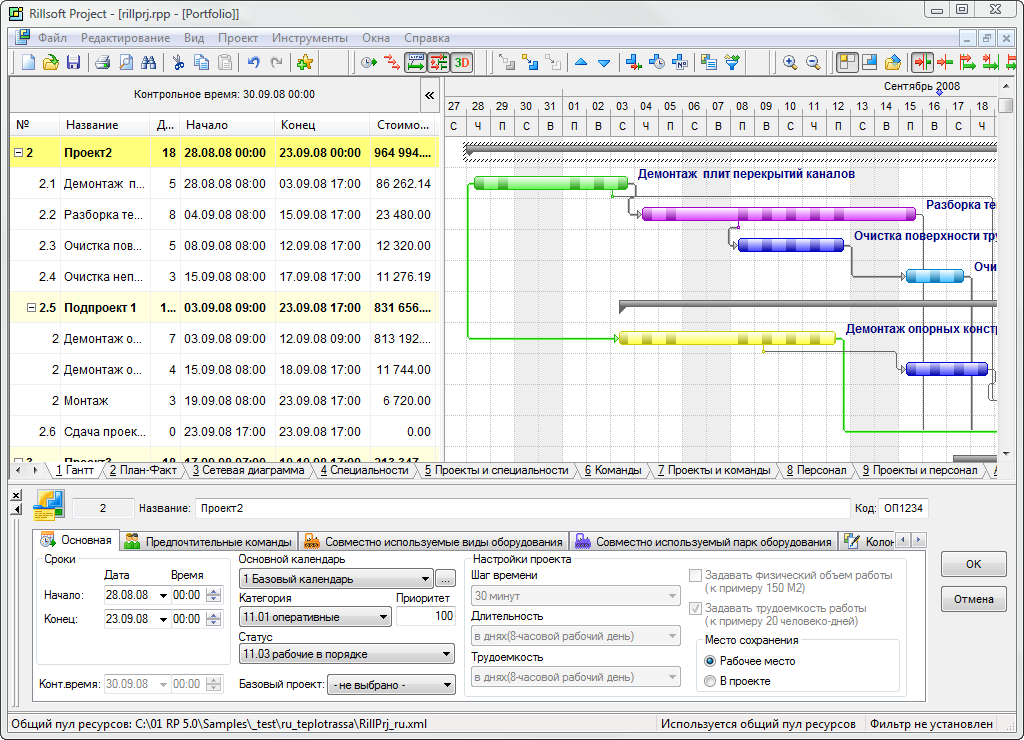Click the Отмена button
Image resolution: width=1024 pixels, height=740 pixels.
tap(973, 599)
